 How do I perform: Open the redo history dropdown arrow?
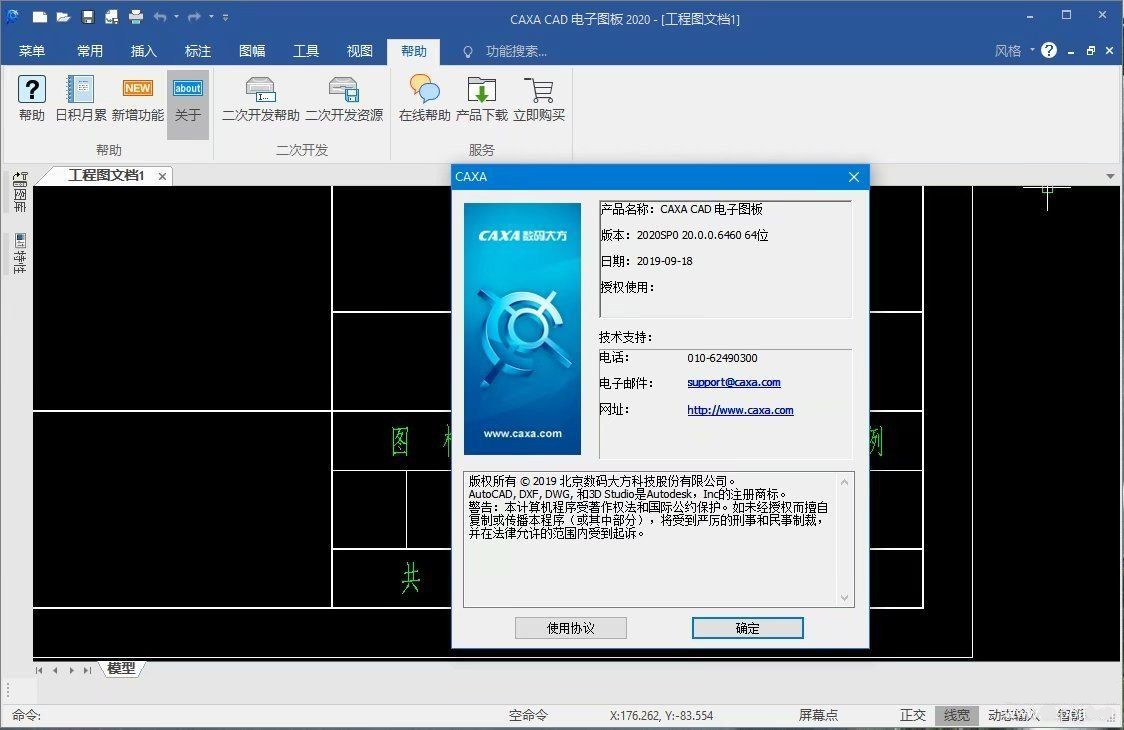coord(211,16)
